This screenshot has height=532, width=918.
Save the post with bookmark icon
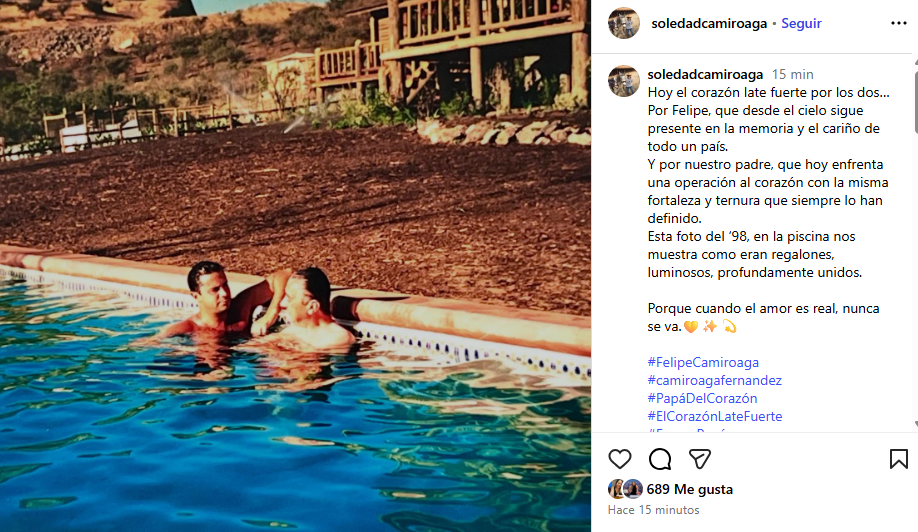(x=899, y=459)
